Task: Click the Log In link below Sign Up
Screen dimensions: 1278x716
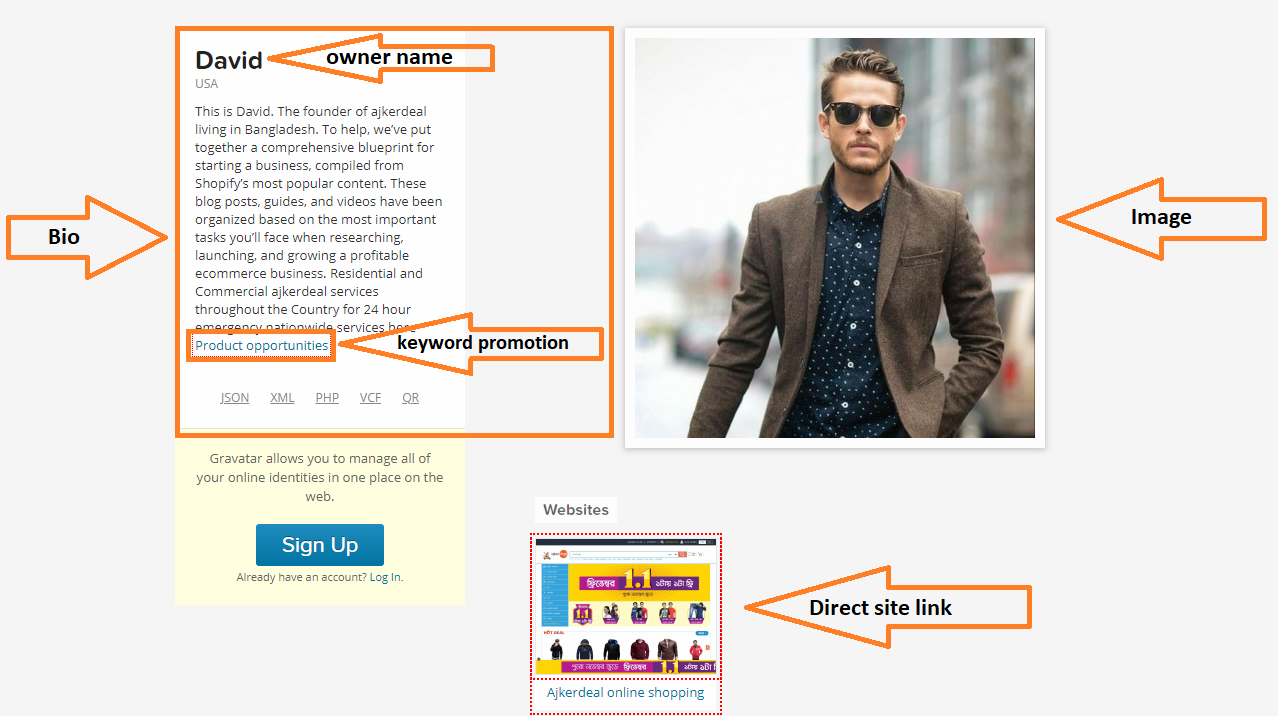Action: [x=385, y=576]
